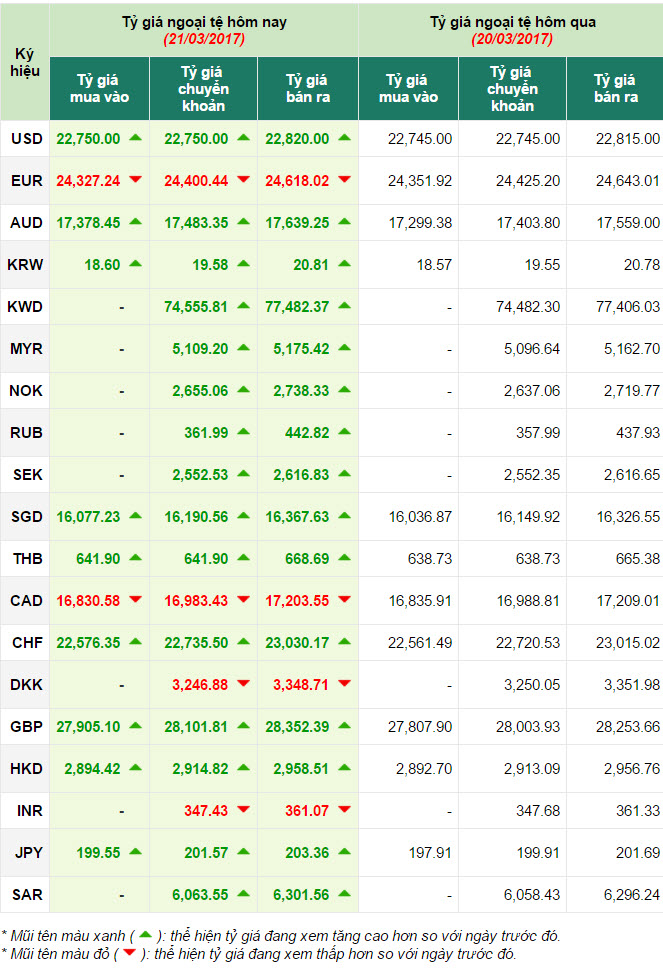Select today's 'Tỷ giá bán ra' column header
This screenshot has height=970, width=663.
coord(308,88)
